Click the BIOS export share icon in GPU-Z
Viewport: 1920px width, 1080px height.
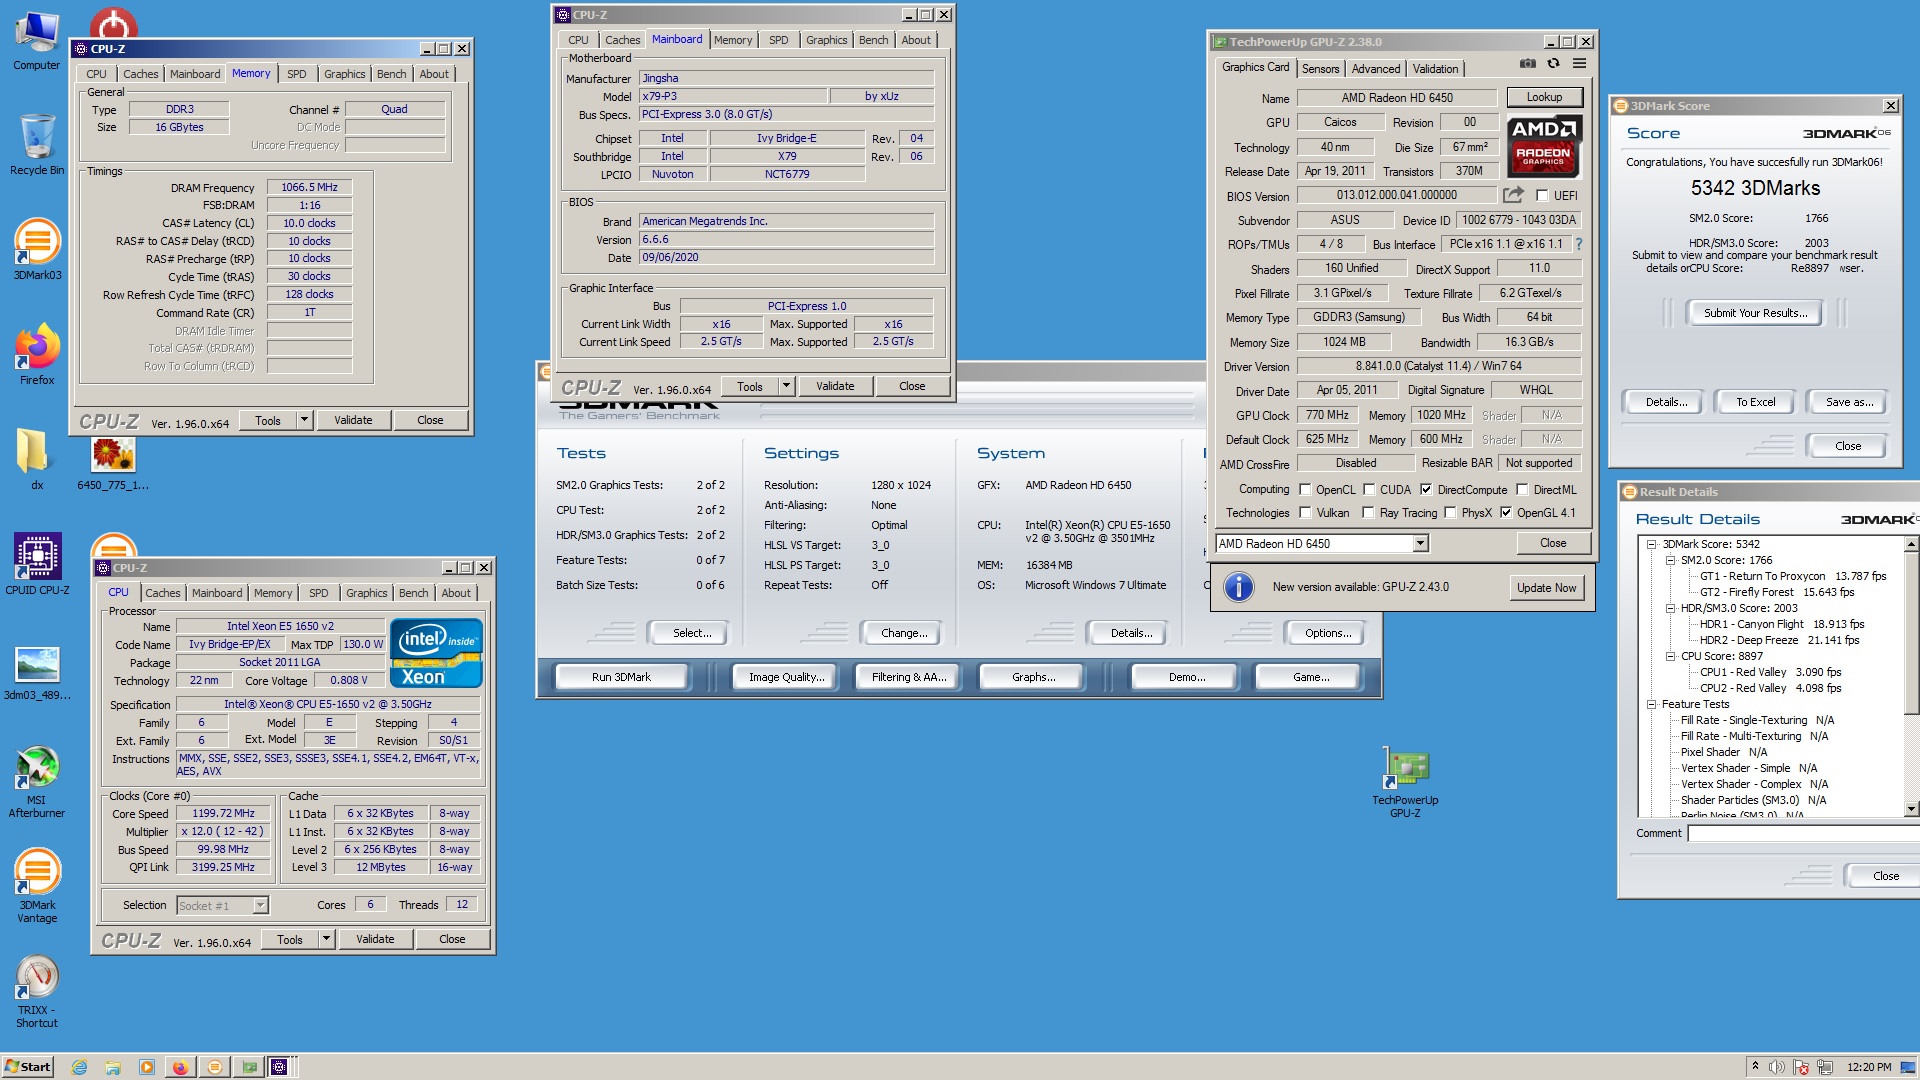(1513, 195)
